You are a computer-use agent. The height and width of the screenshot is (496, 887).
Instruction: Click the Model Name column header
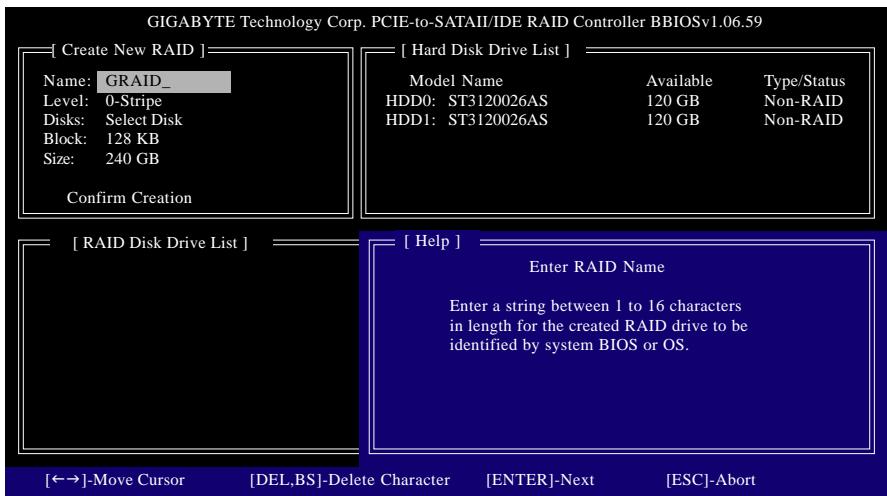(456, 81)
